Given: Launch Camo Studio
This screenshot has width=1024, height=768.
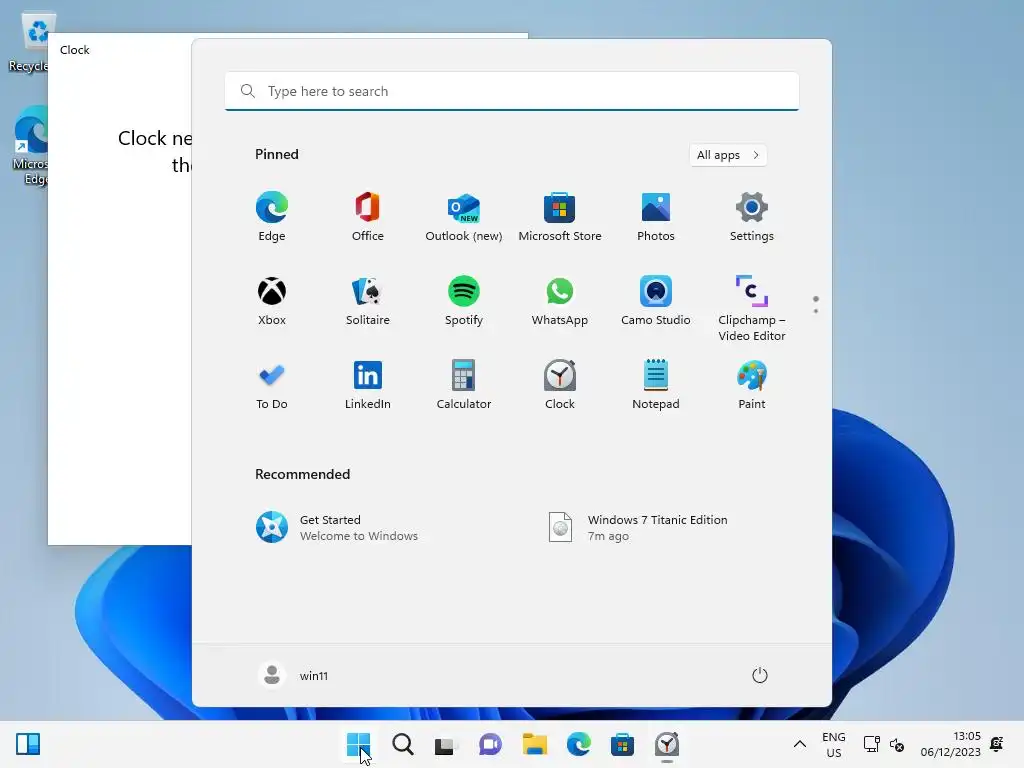Looking at the screenshot, I should (656, 301).
